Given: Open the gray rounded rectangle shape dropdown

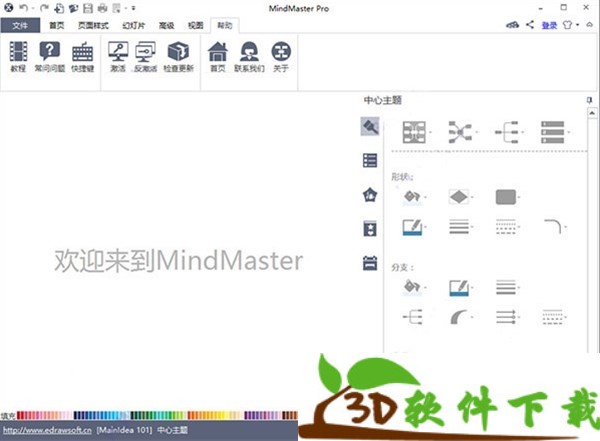Looking at the screenshot, I should 508,197.
